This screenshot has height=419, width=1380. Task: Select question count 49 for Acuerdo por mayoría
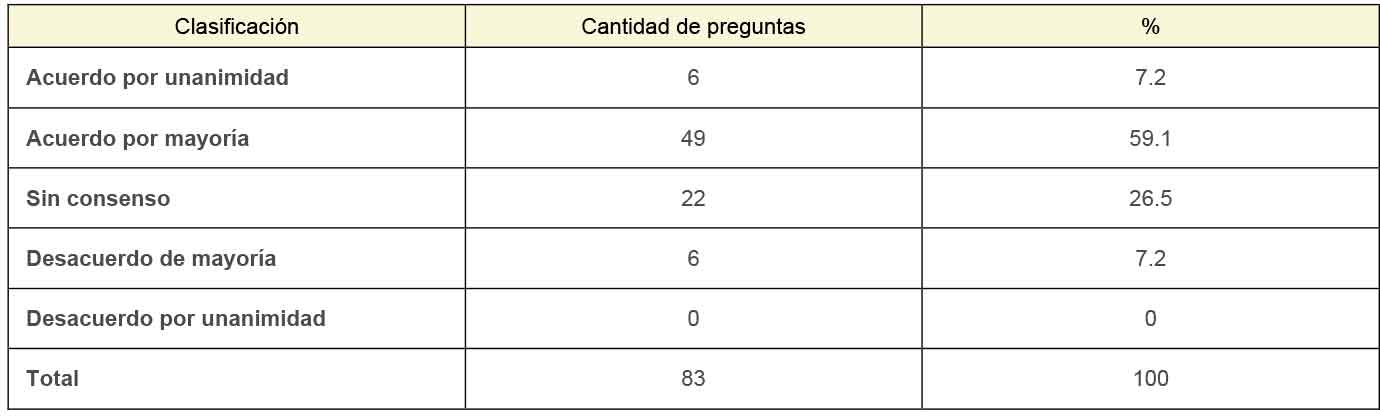(x=693, y=139)
